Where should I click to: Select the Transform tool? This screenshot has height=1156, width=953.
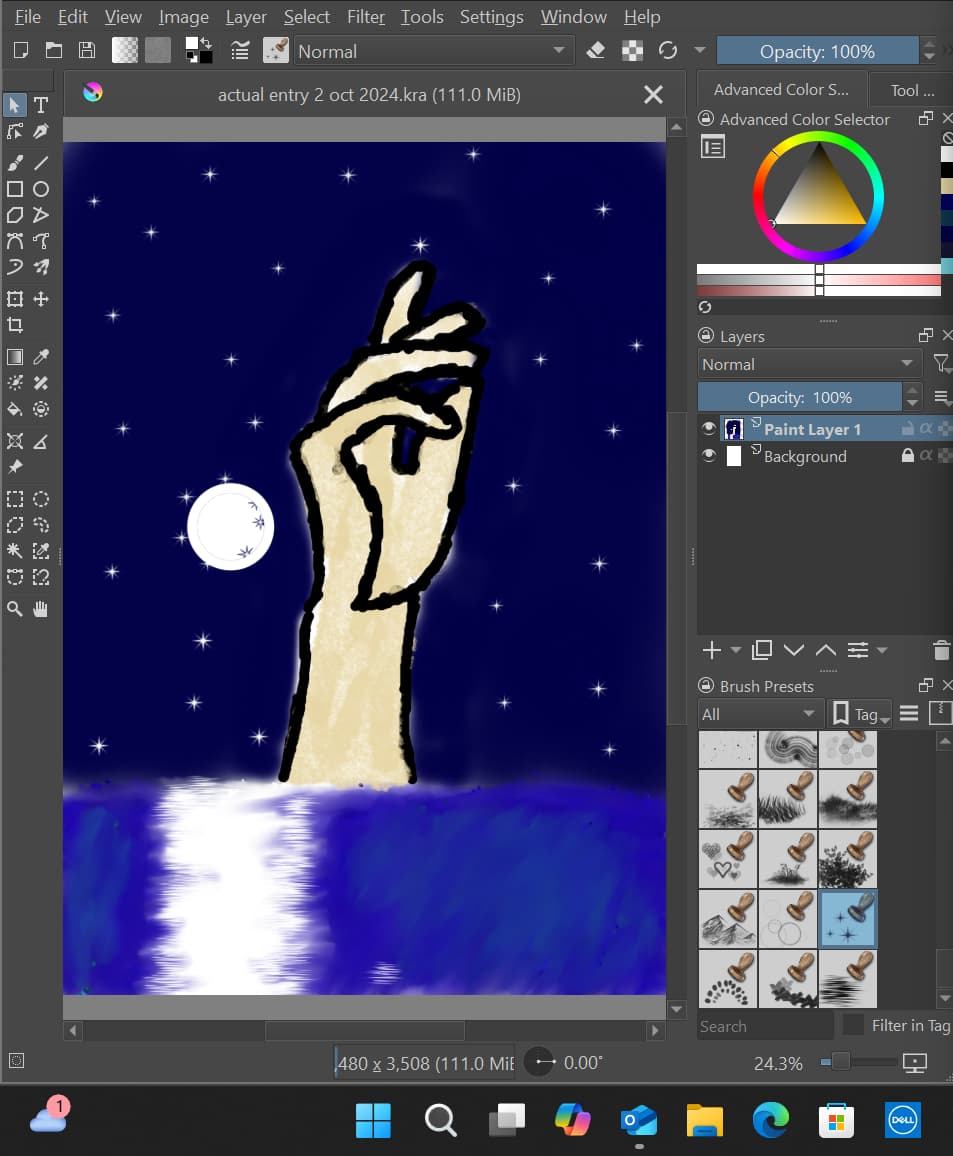[x=15, y=299]
